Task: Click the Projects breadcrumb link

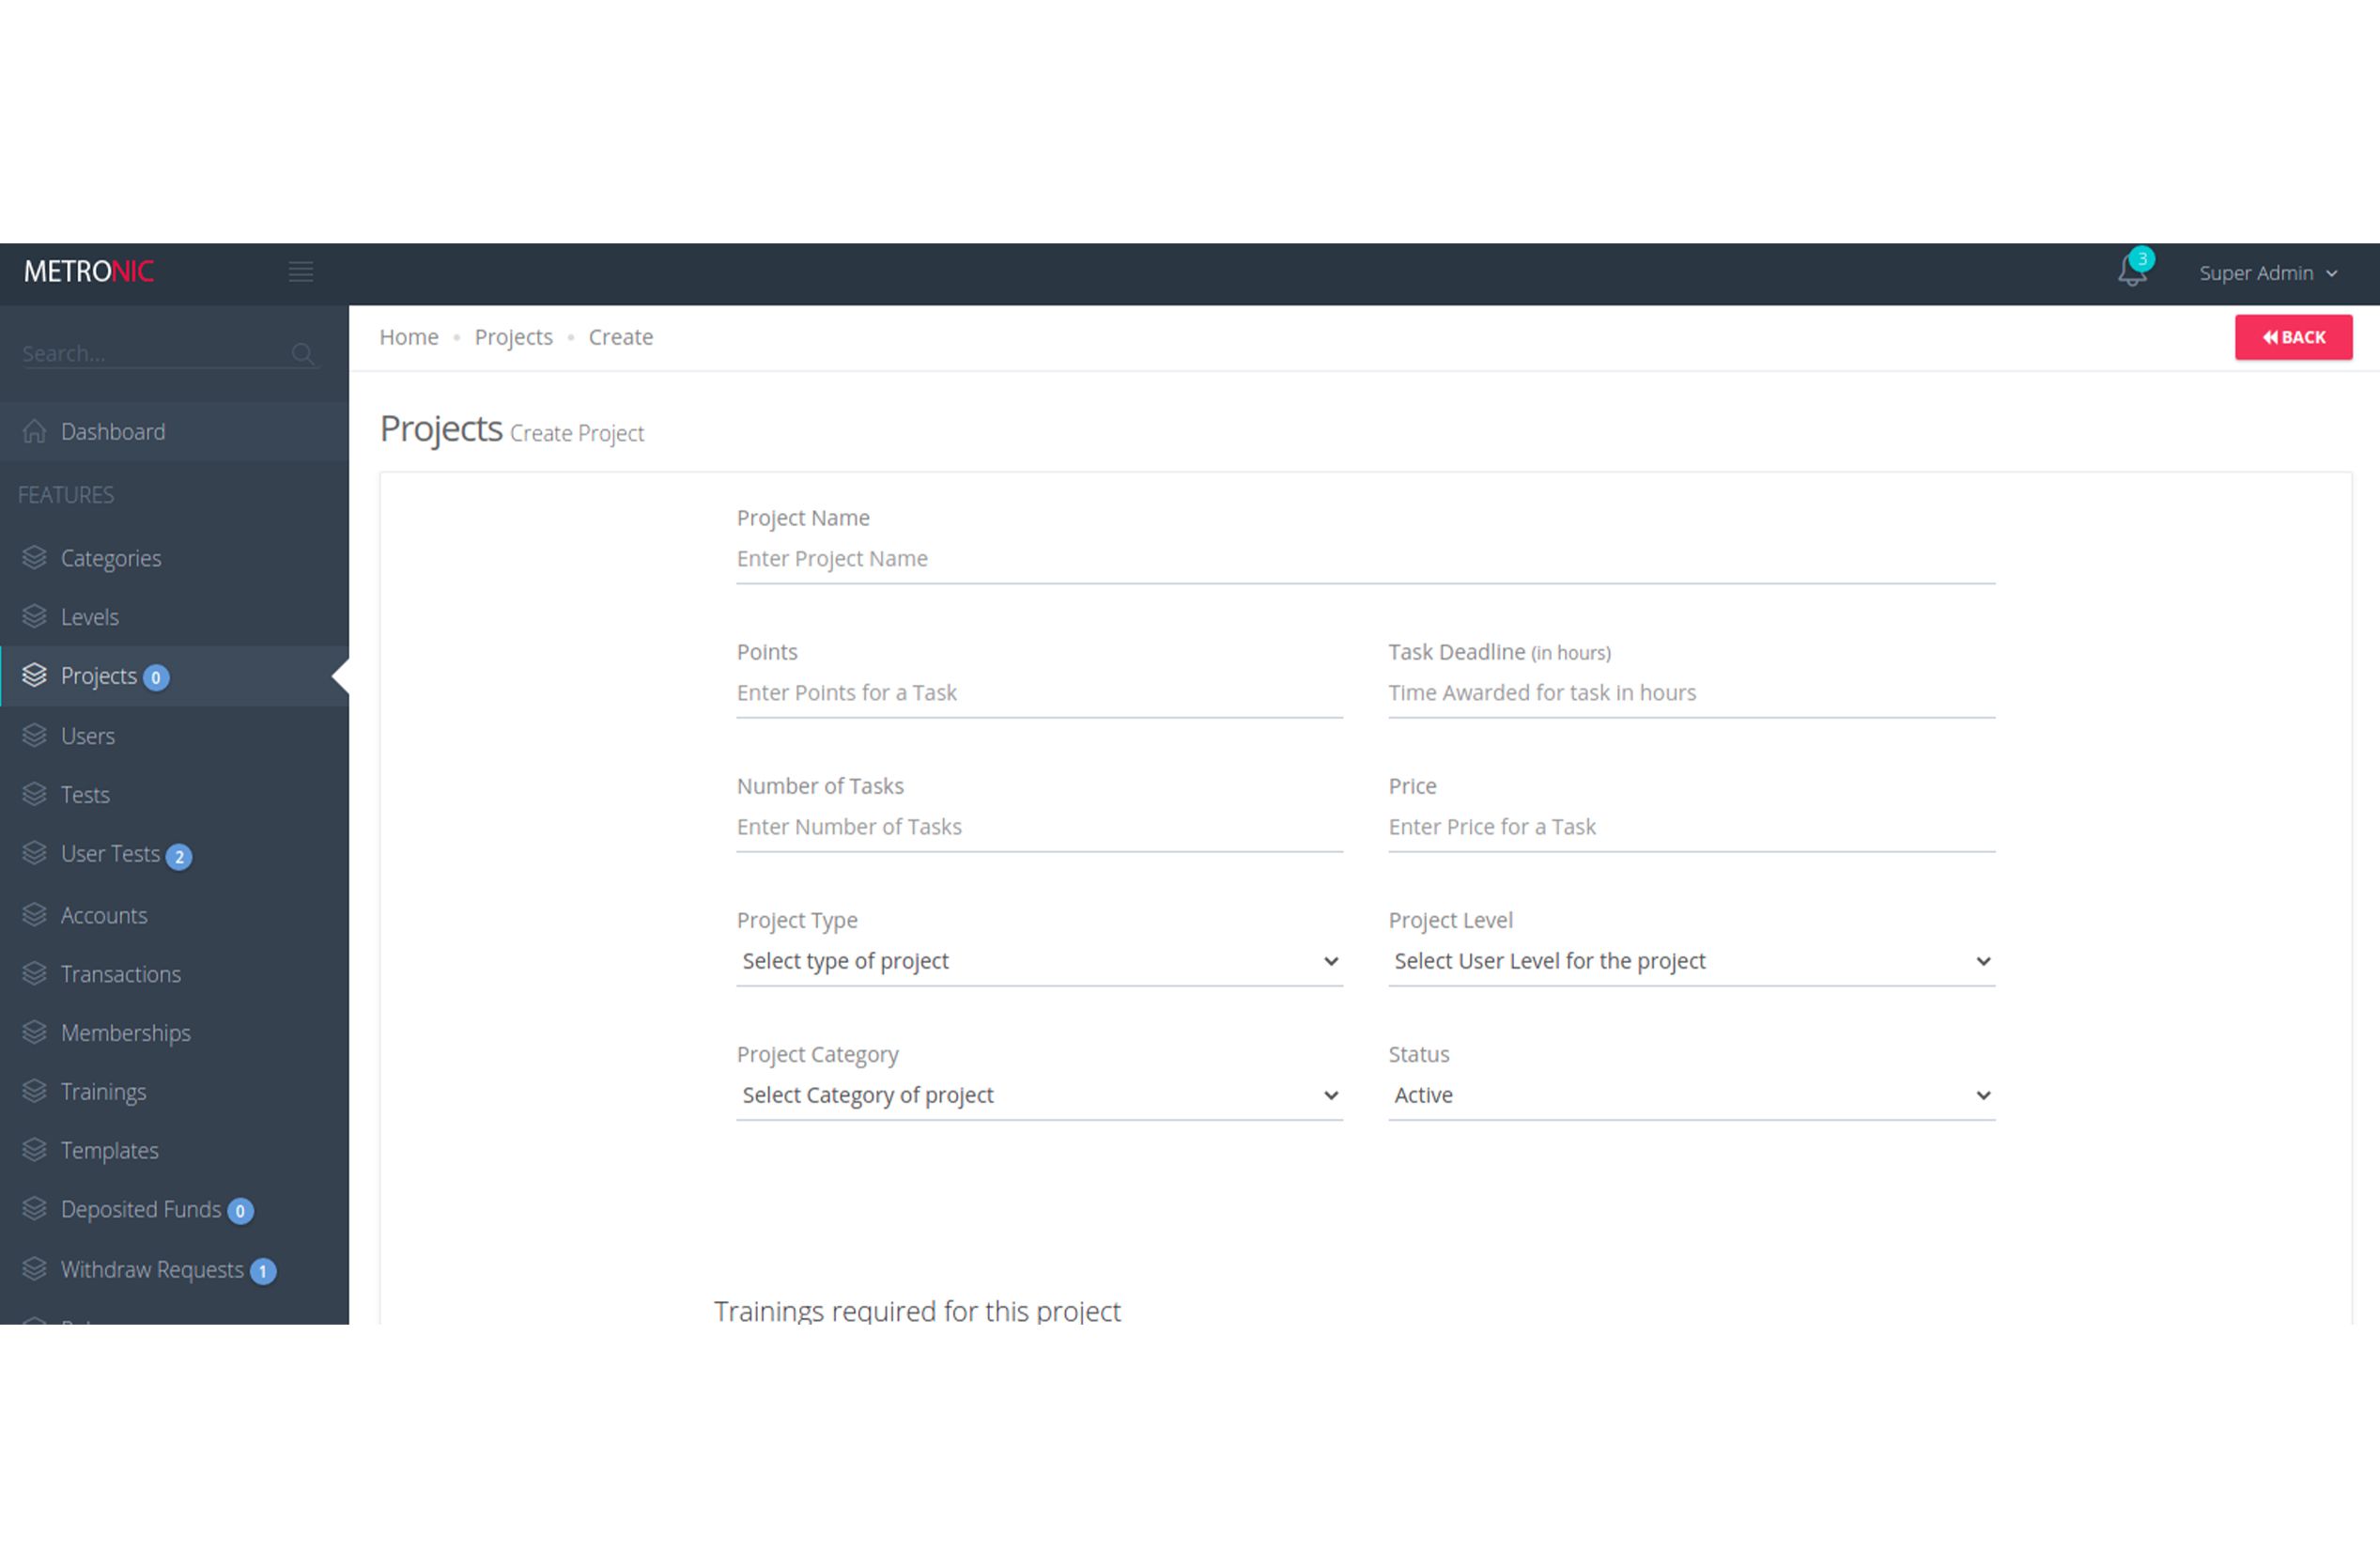Action: tap(513, 337)
